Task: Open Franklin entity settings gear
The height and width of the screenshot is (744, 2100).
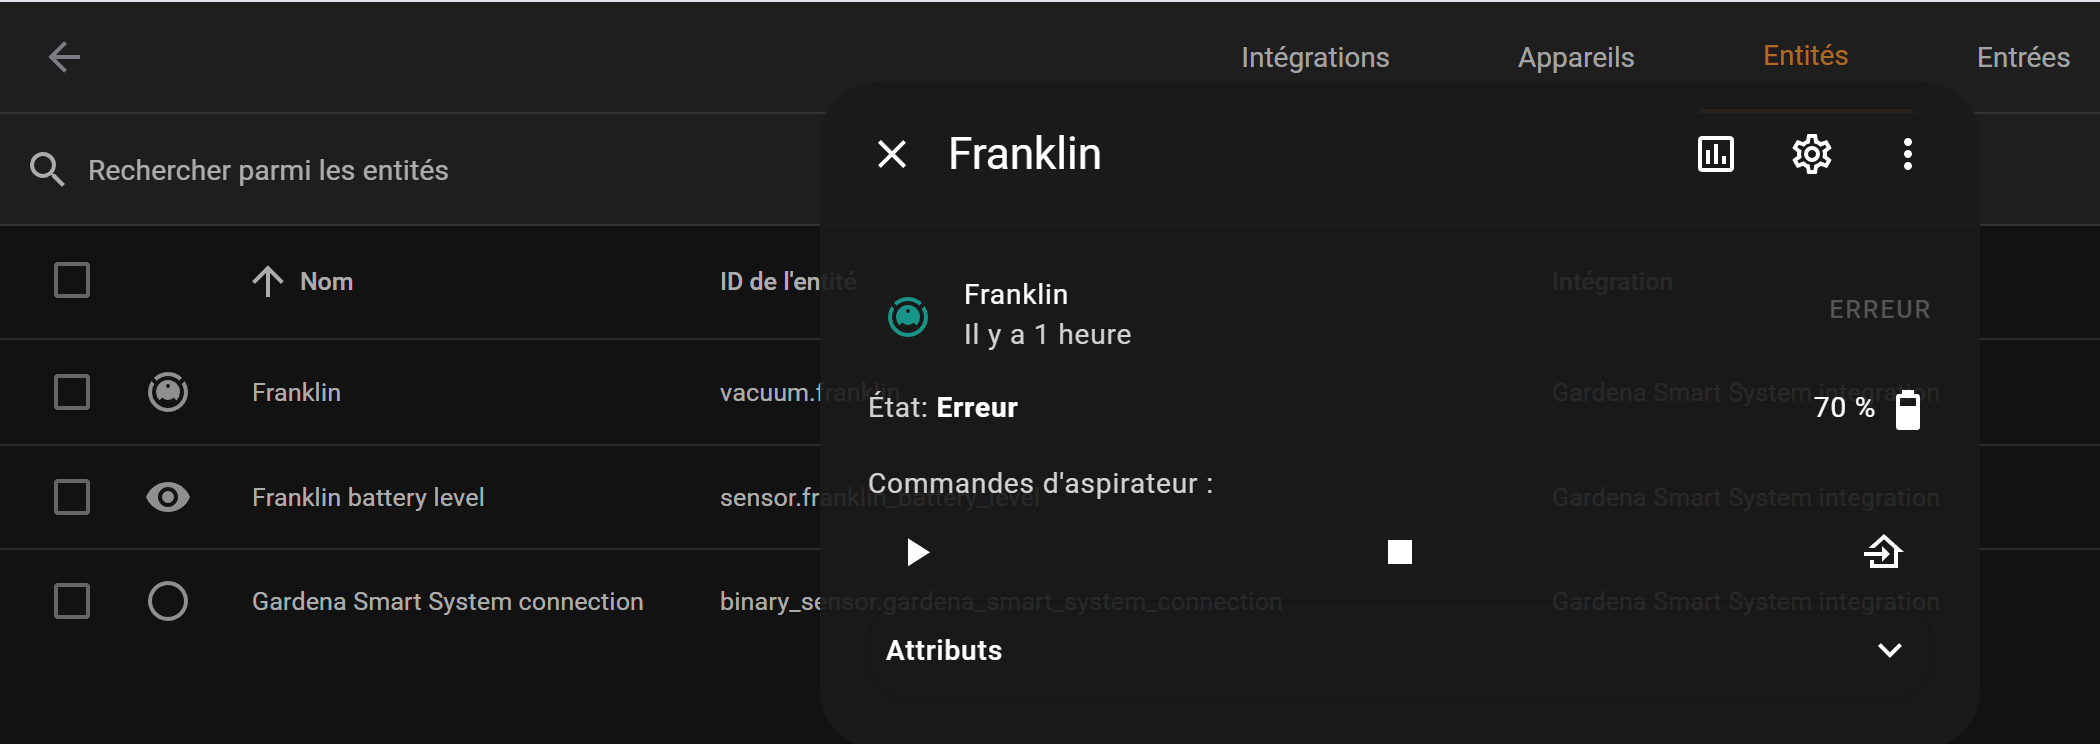Action: click(x=1811, y=154)
